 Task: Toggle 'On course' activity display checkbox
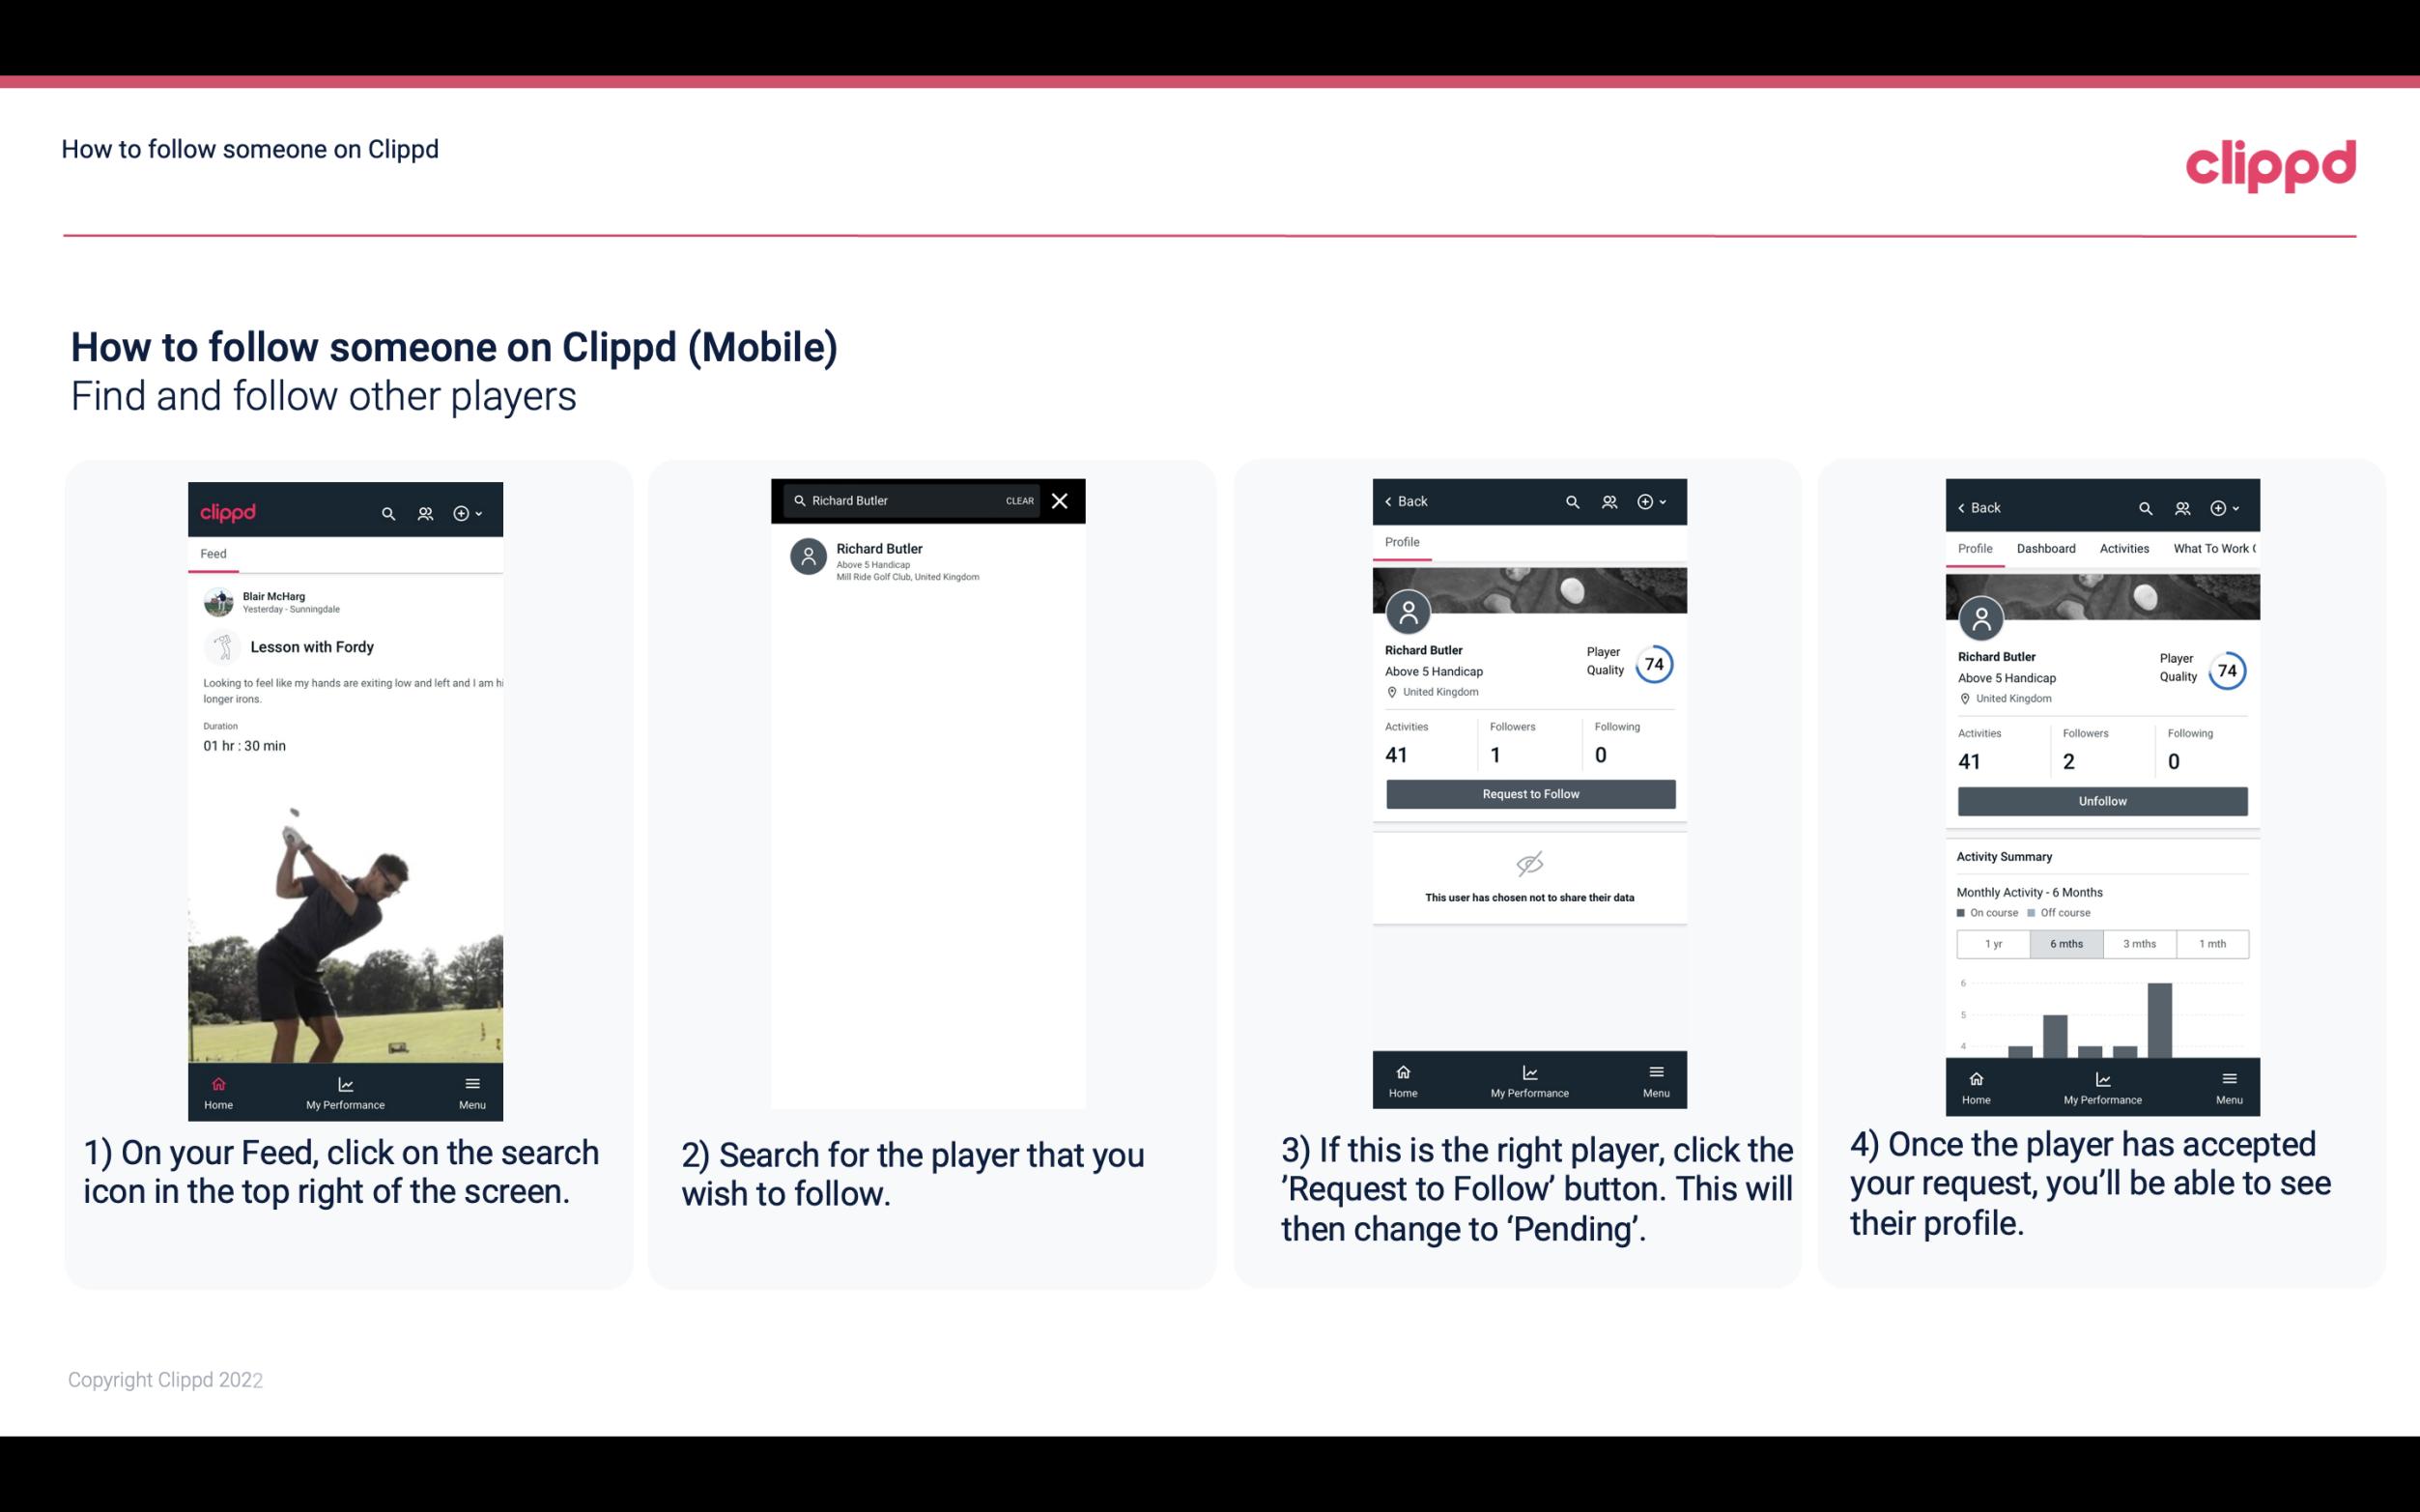click(1962, 913)
